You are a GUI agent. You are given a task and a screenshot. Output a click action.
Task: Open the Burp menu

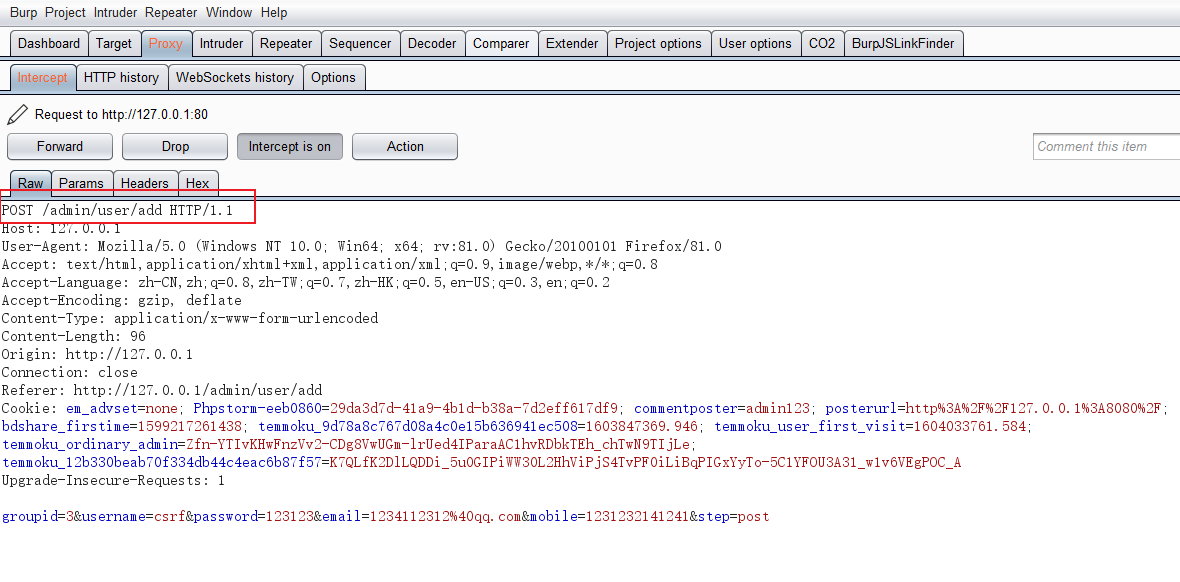pos(23,12)
